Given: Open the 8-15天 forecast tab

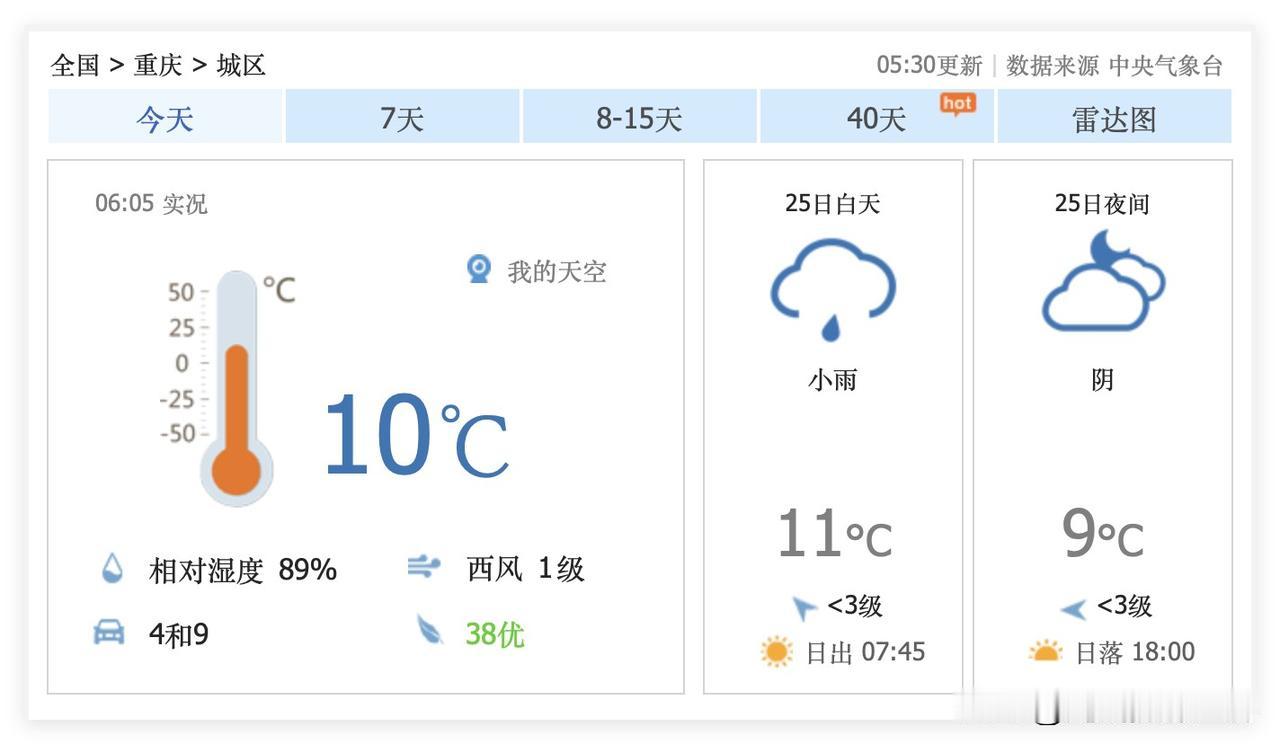Looking at the screenshot, I should (x=639, y=118).
